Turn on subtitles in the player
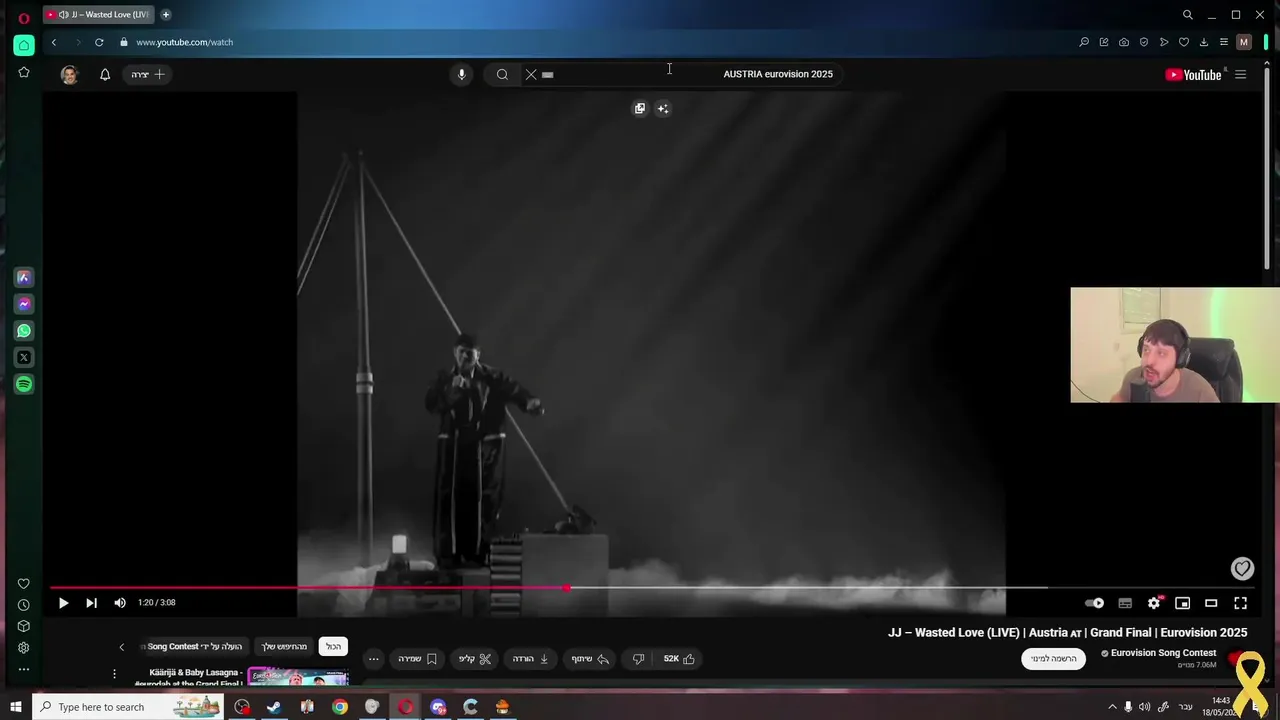 pos(1125,603)
